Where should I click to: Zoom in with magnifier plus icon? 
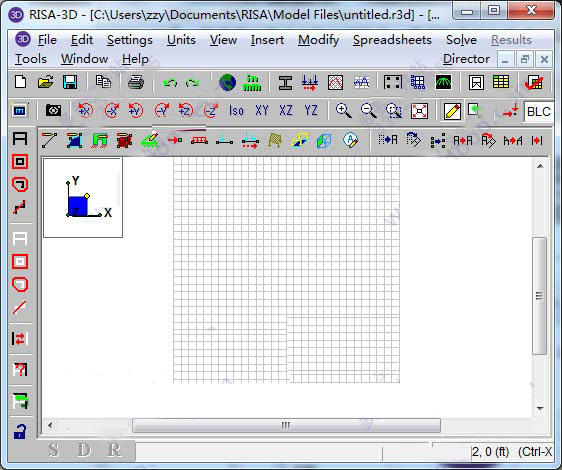coord(343,110)
